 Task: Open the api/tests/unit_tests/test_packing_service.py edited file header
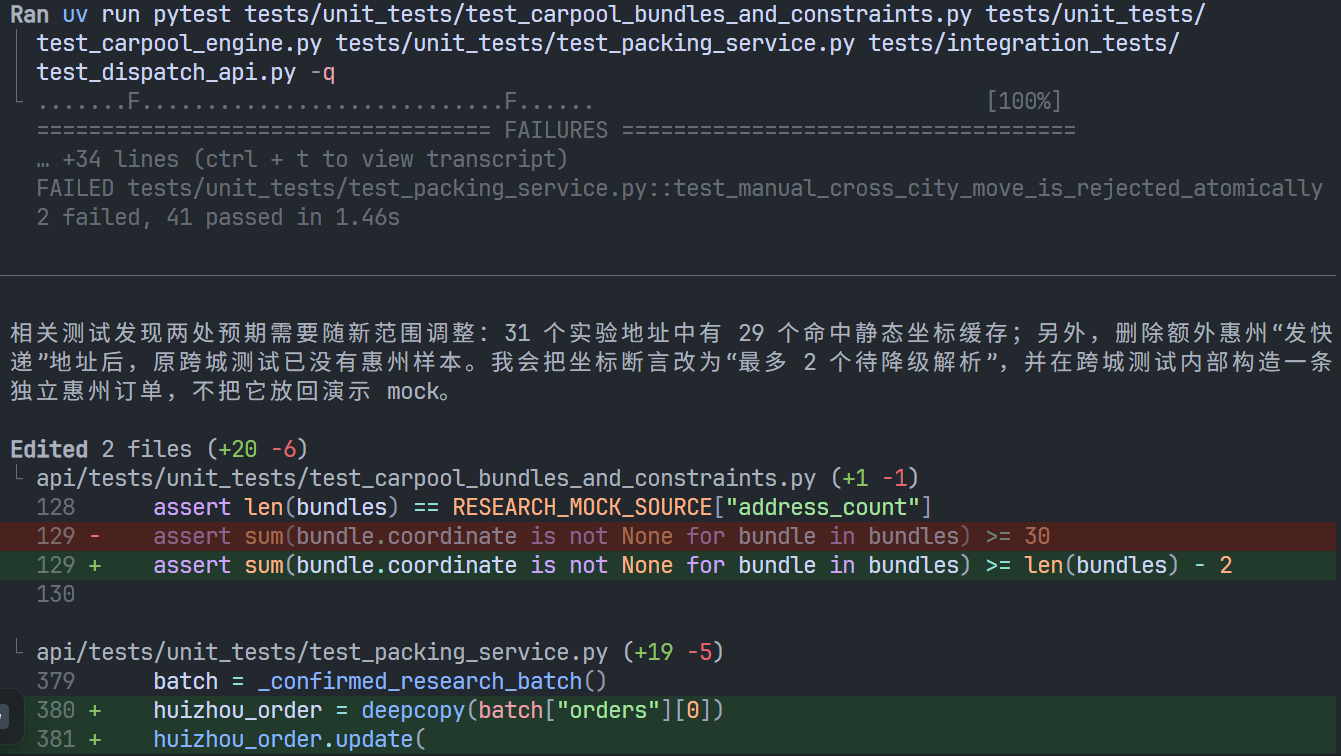coord(380,652)
